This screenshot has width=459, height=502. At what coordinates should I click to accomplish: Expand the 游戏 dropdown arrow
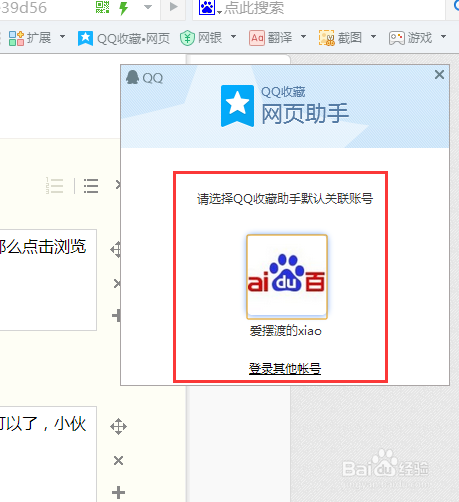click(x=443, y=37)
